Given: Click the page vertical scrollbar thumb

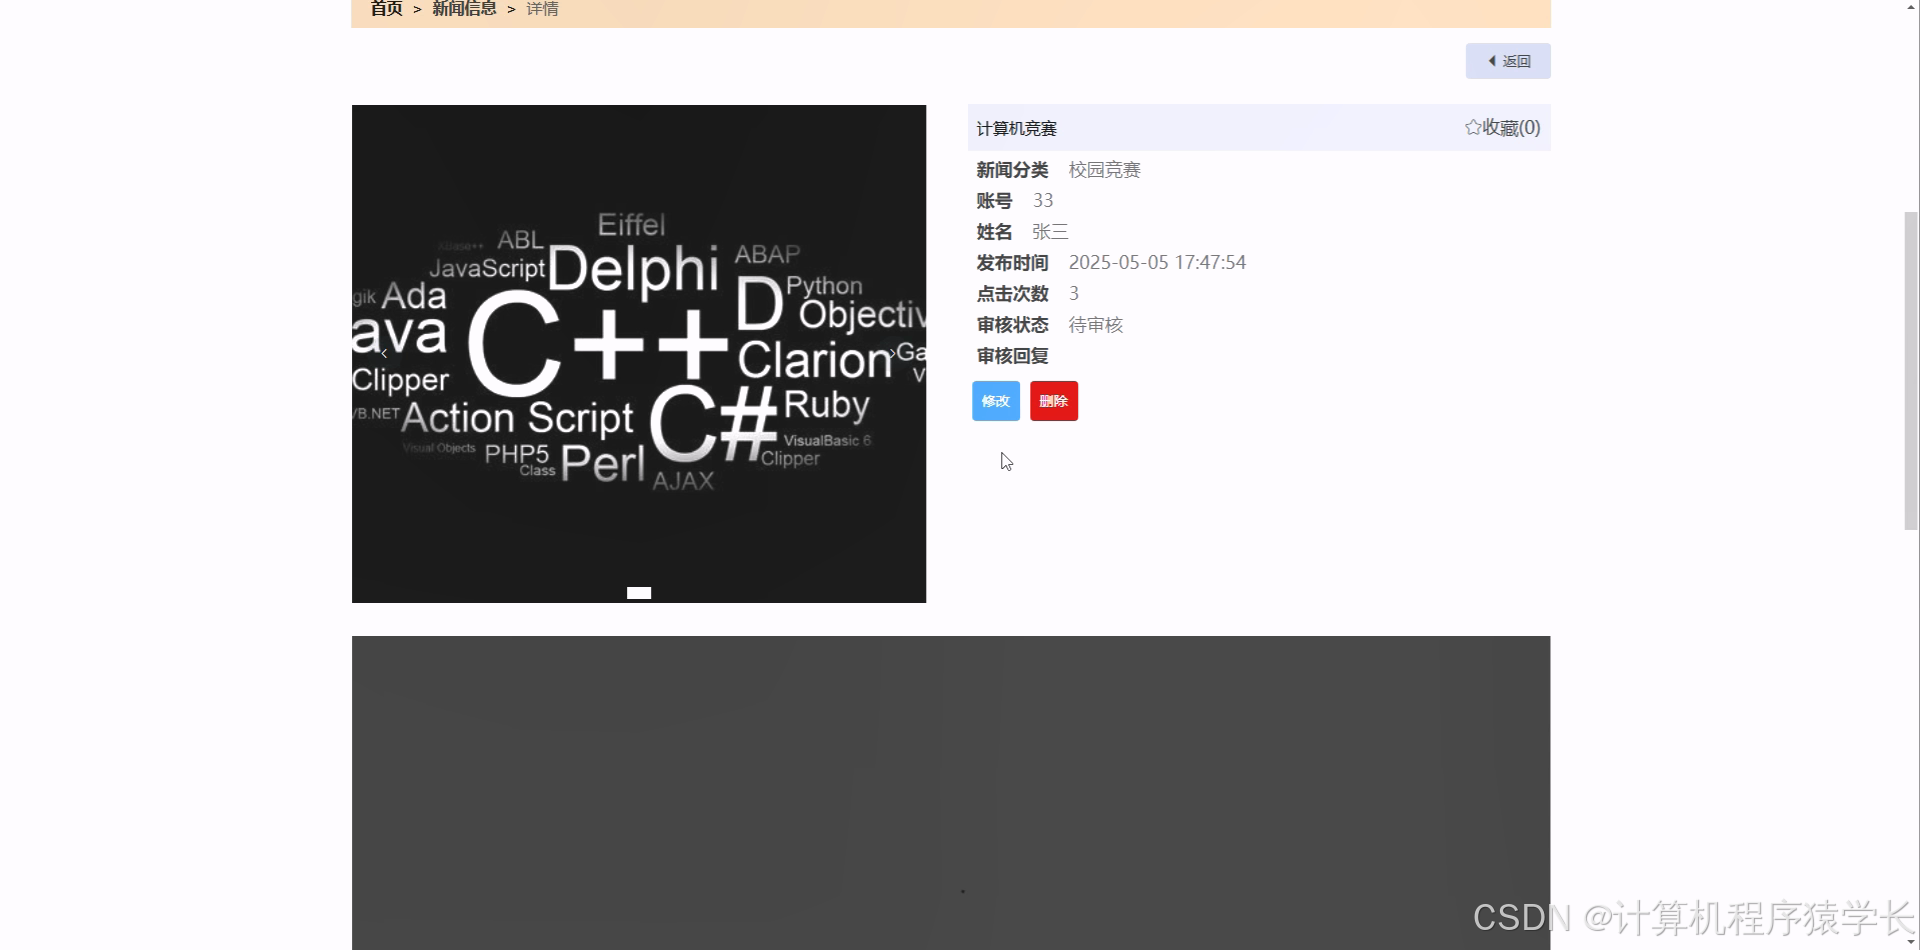Looking at the screenshot, I should [1911, 371].
